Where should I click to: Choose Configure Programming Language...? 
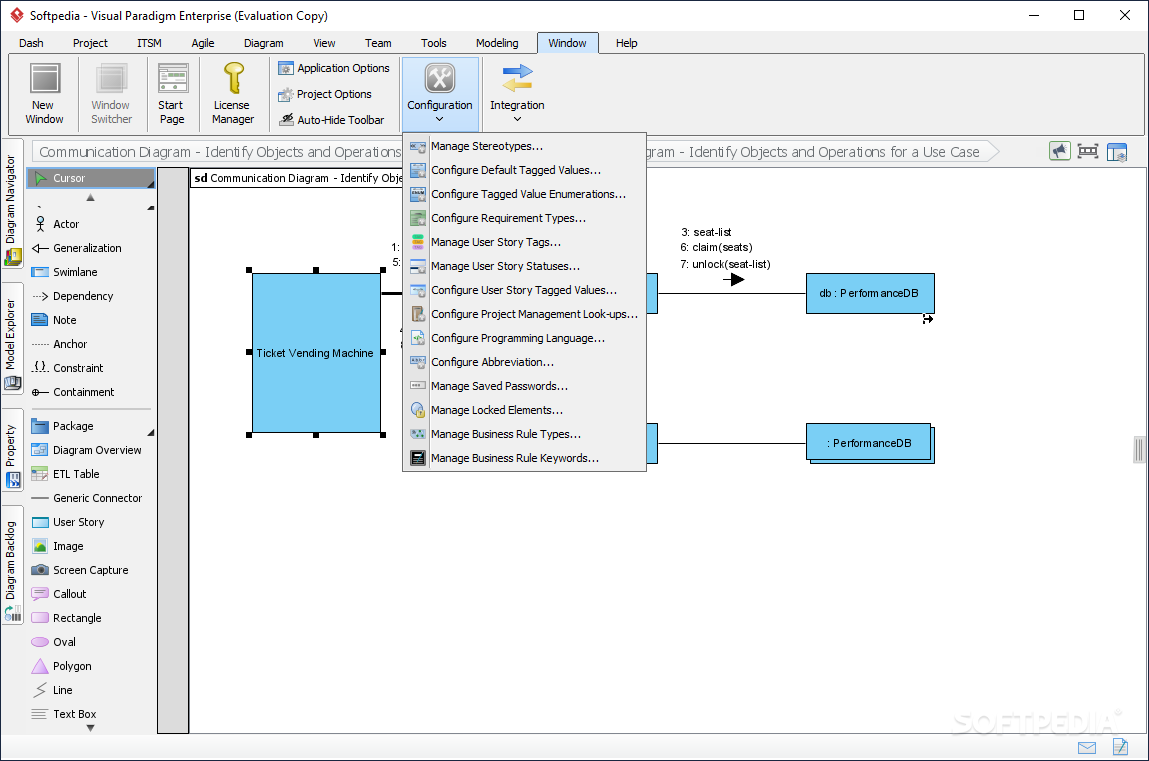tap(525, 338)
